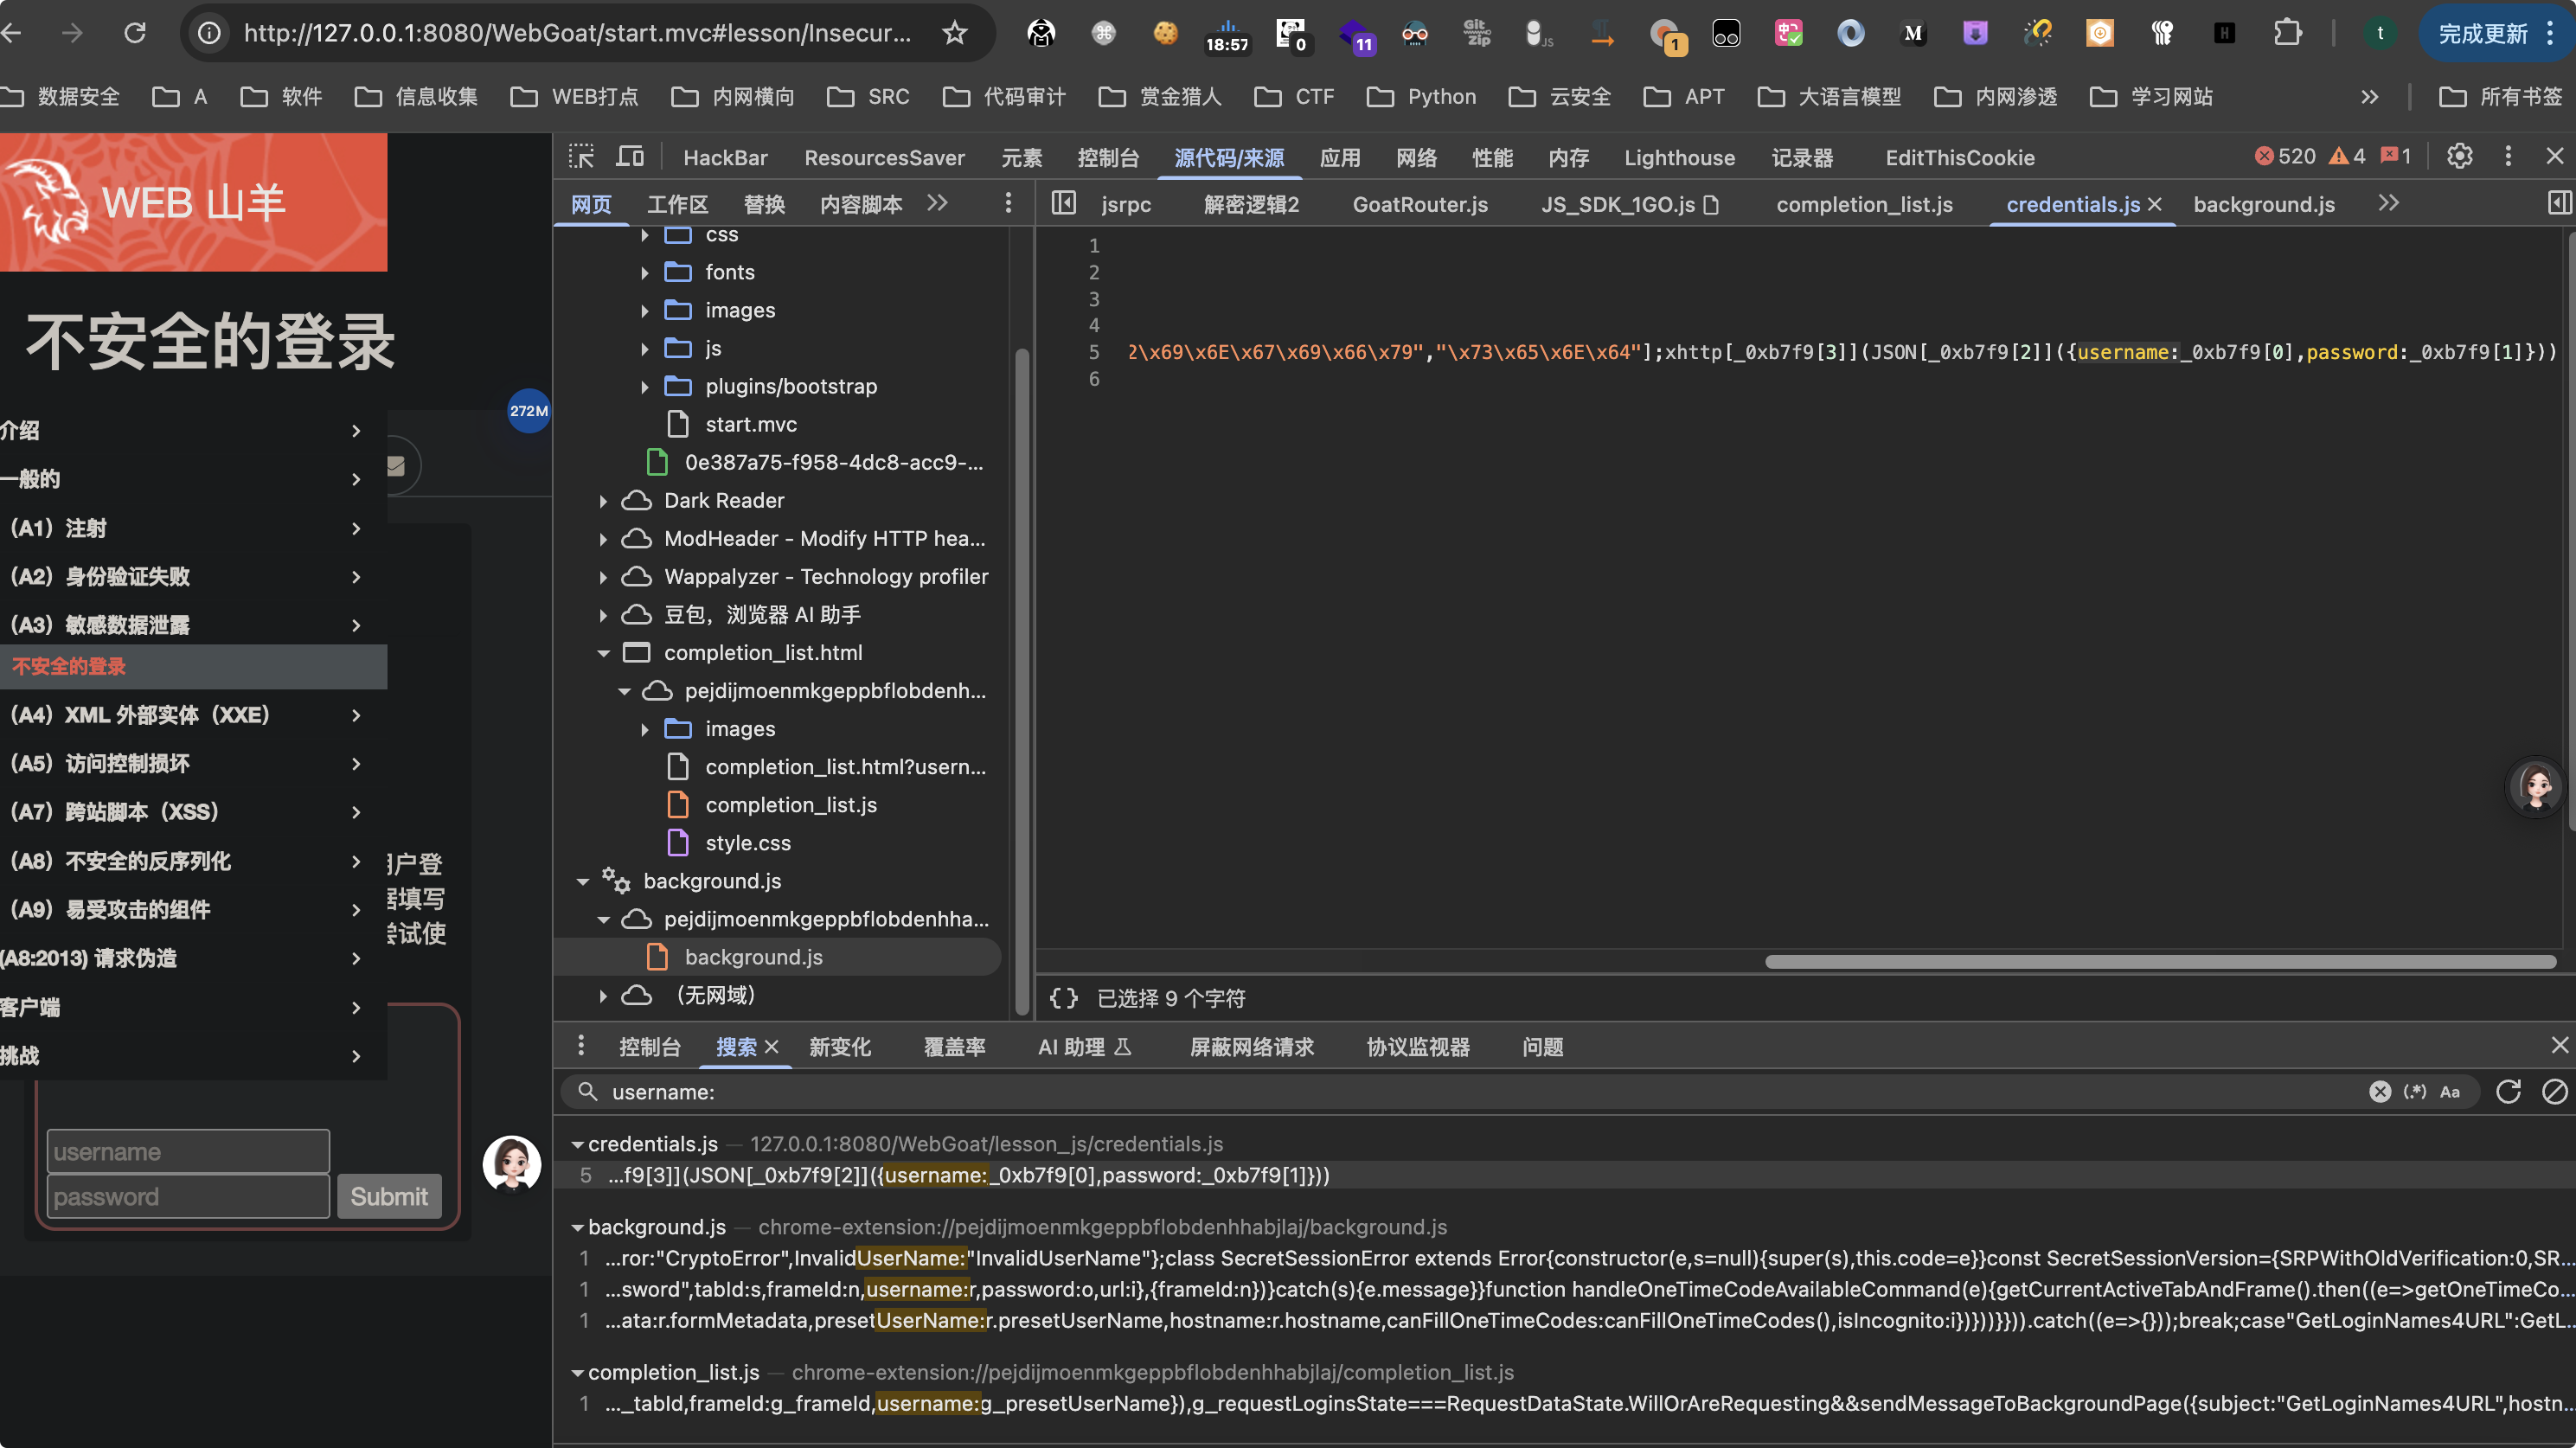Clear the search input text
Screen dimensions: 2576x1448
[x=2379, y=1091]
